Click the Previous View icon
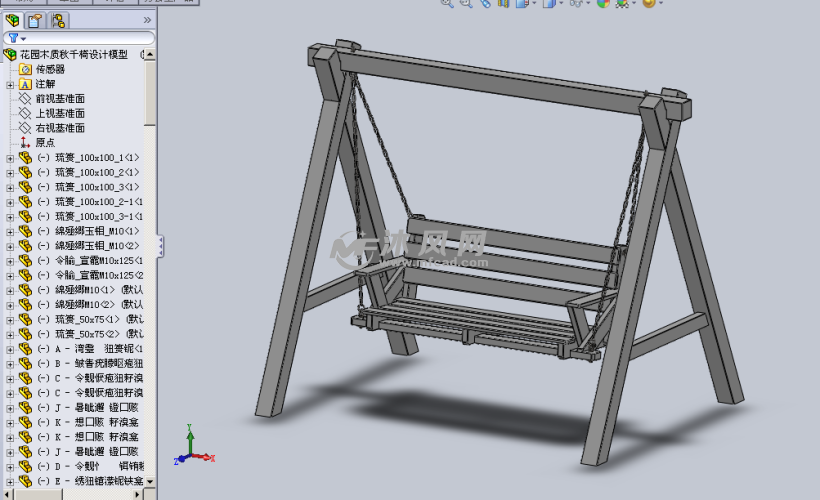 [x=485, y=3]
